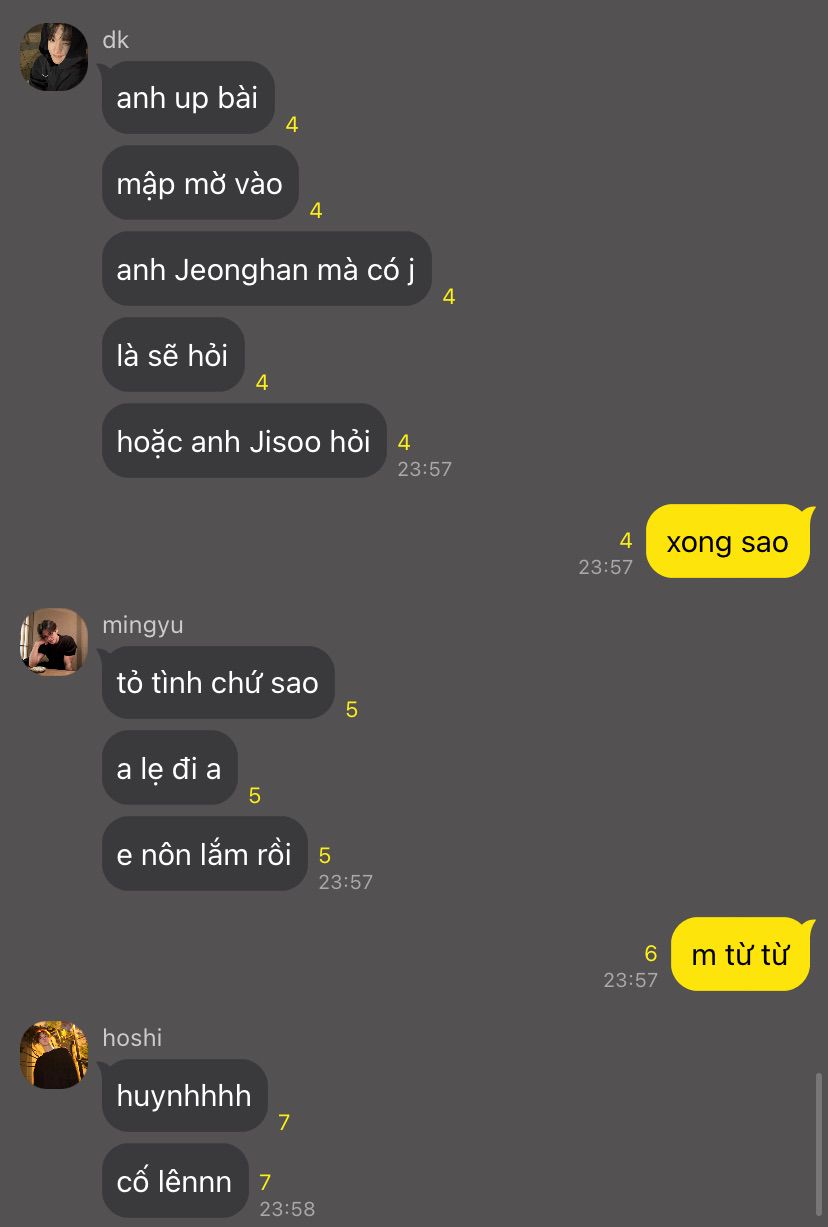Open dk's profile picture
This screenshot has width=828, height=1227.
[x=54, y=57]
